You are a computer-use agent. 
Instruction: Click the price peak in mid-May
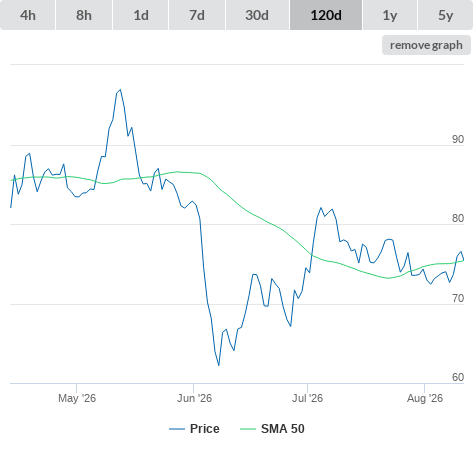tap(120, 90)
